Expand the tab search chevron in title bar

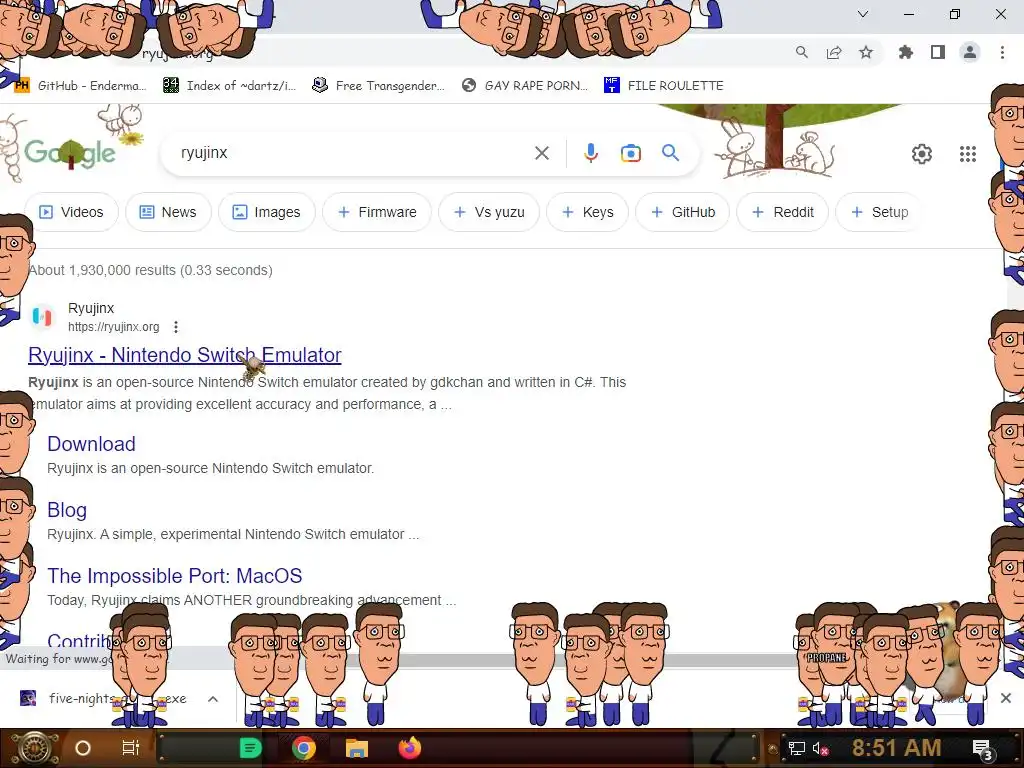click(x=863, y=14)
